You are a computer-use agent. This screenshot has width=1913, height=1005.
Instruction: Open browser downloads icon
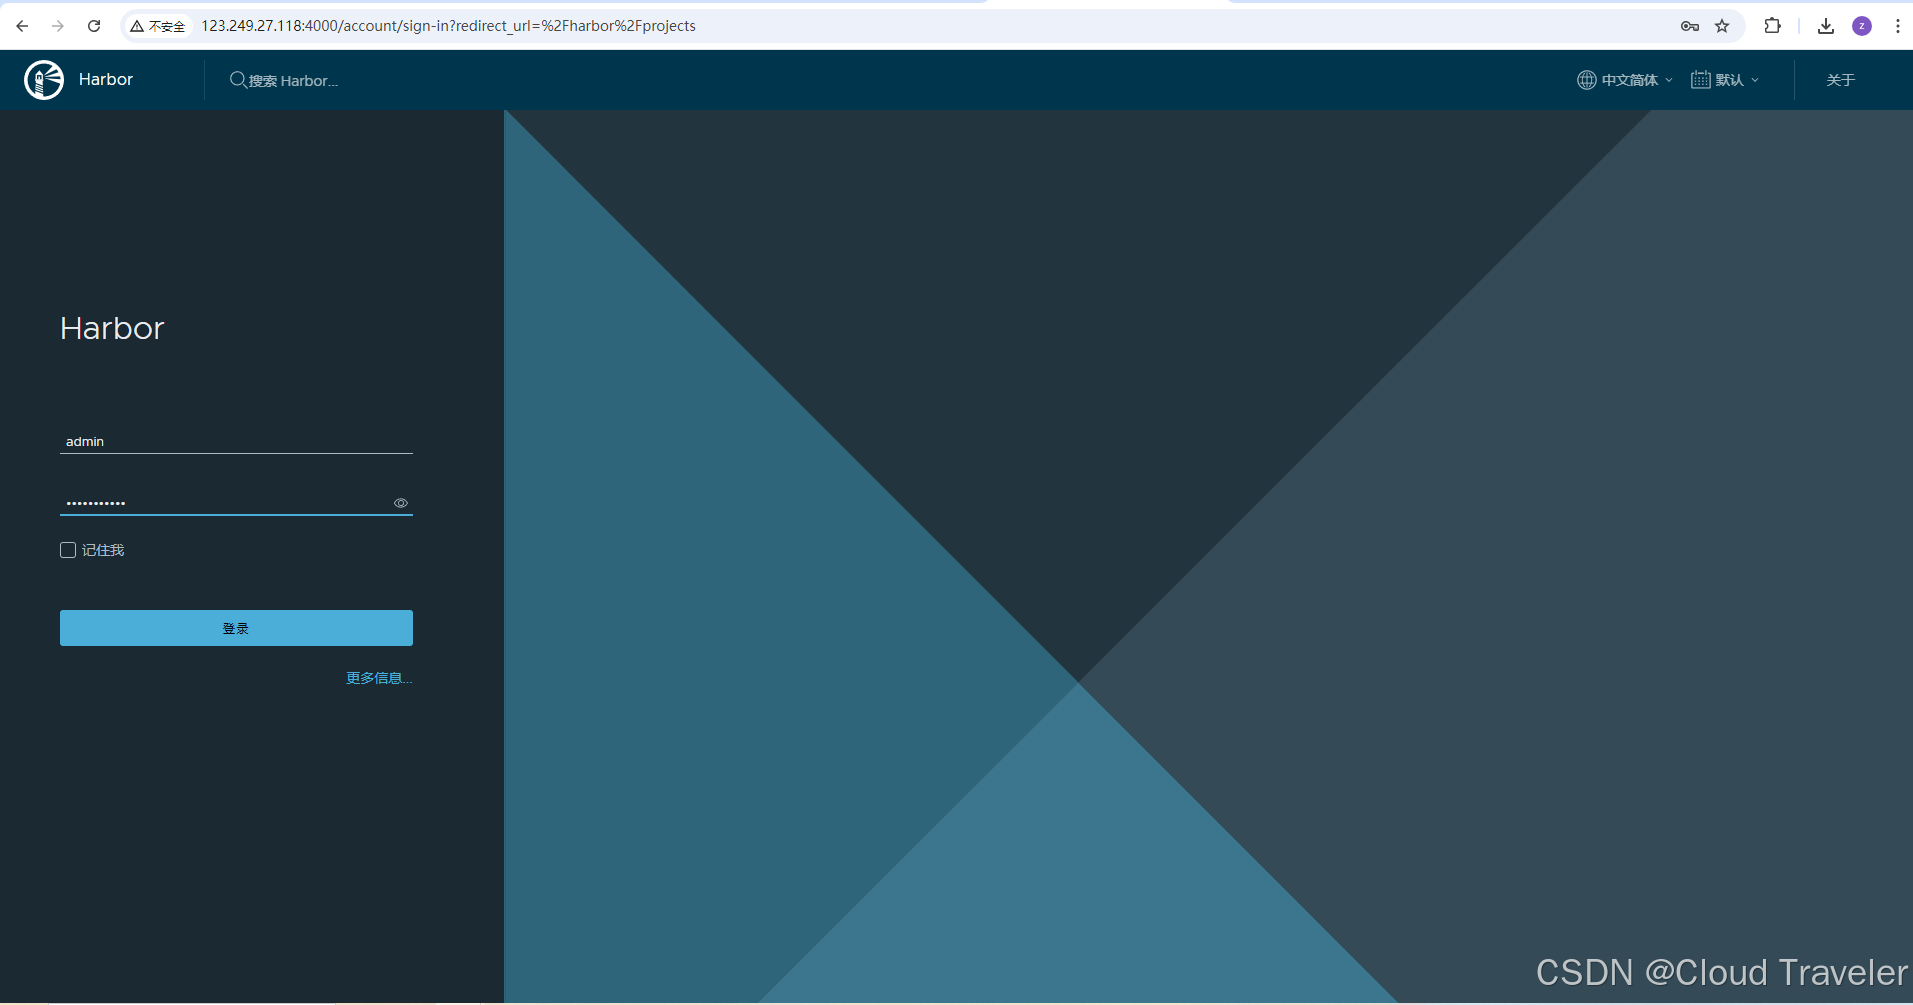(x=1826, y=26)
